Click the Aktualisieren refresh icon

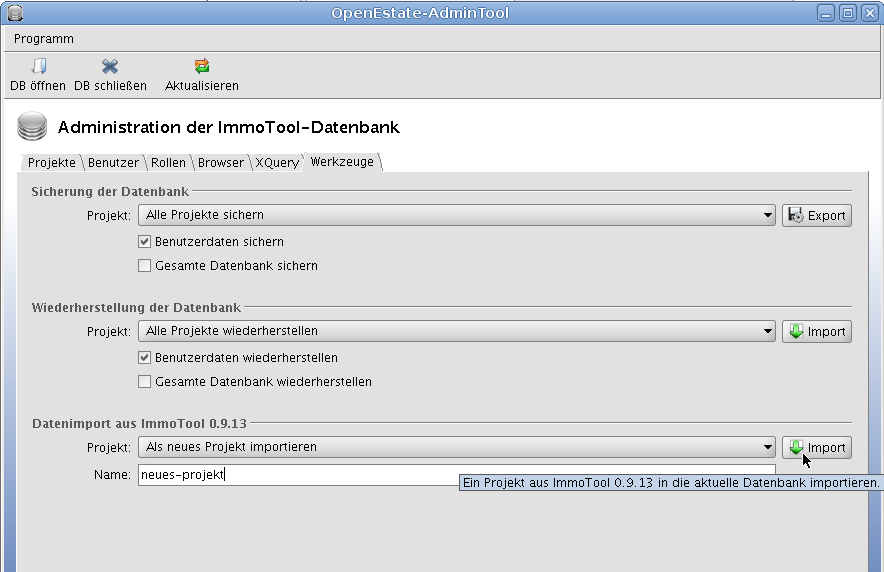point(202,67)
